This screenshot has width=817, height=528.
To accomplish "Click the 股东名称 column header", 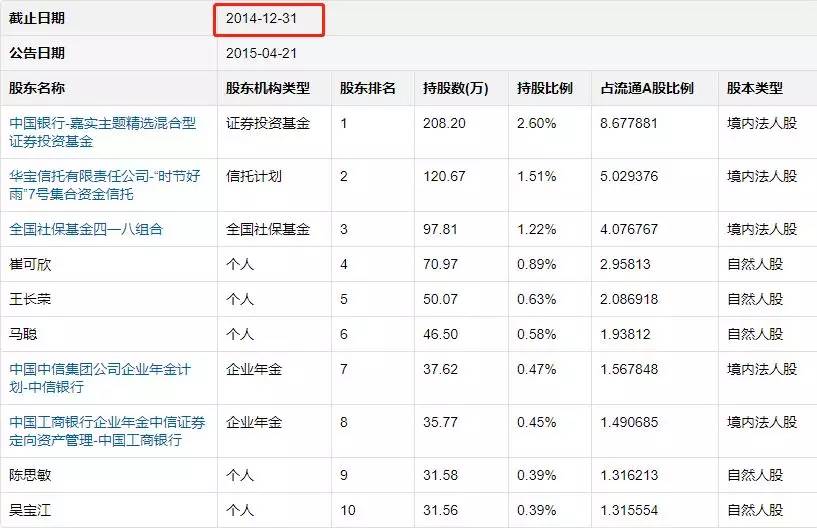I will [37, 88].
